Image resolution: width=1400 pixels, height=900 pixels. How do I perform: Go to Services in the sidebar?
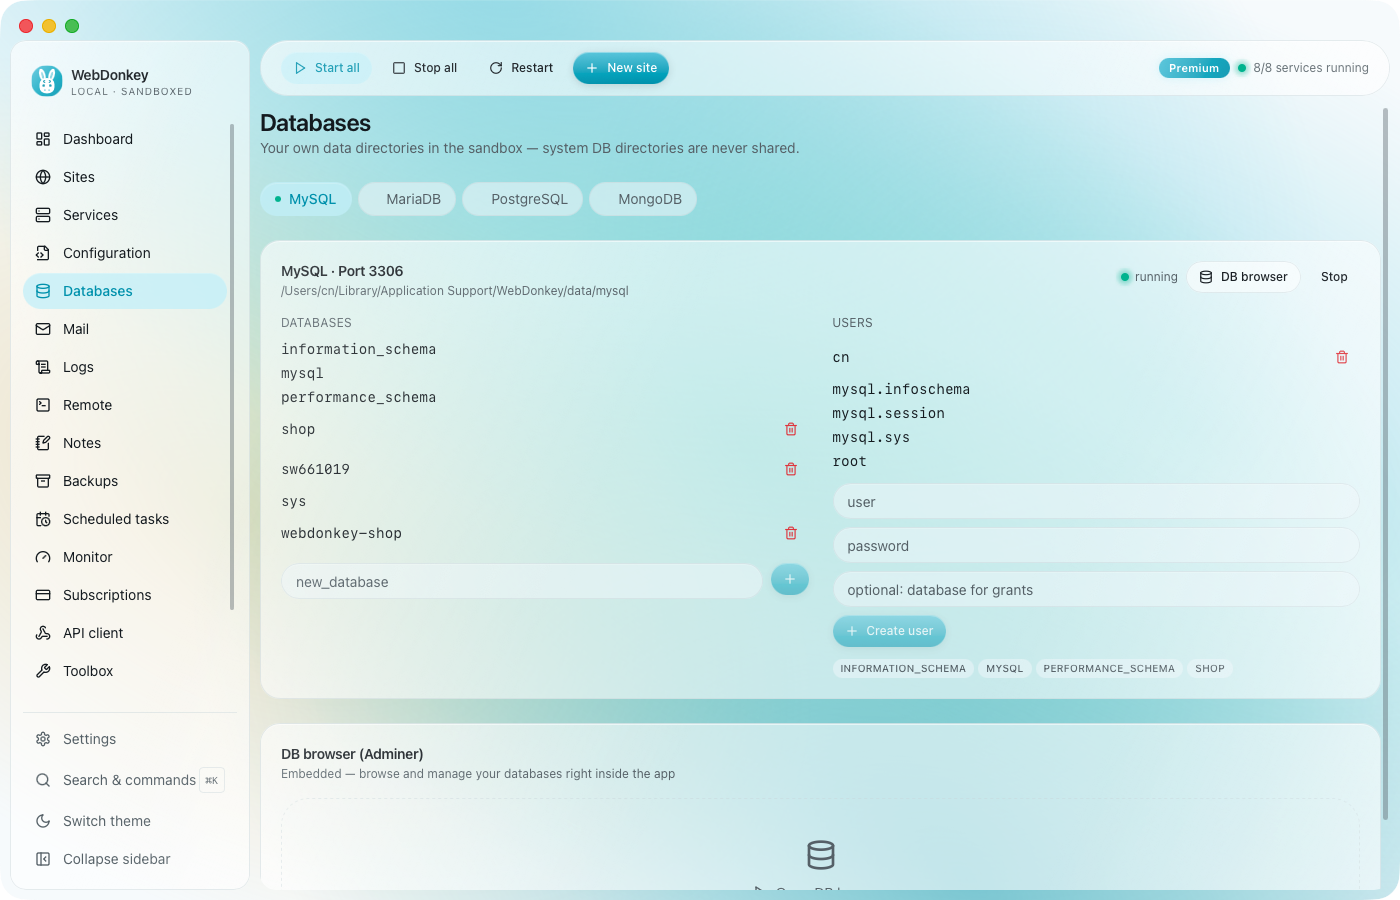(x=125, y=215)
